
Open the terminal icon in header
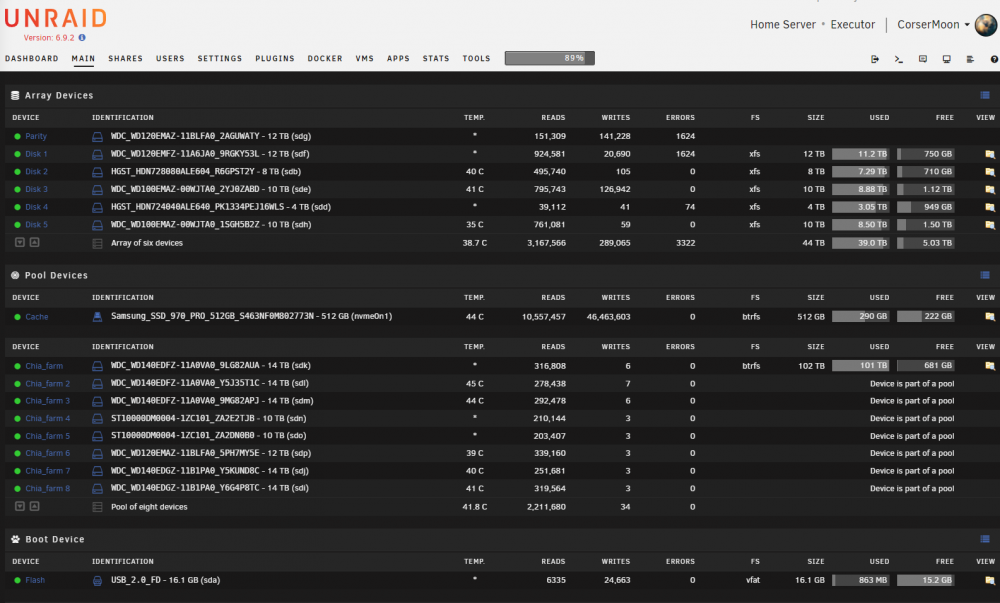pos(899,59)
